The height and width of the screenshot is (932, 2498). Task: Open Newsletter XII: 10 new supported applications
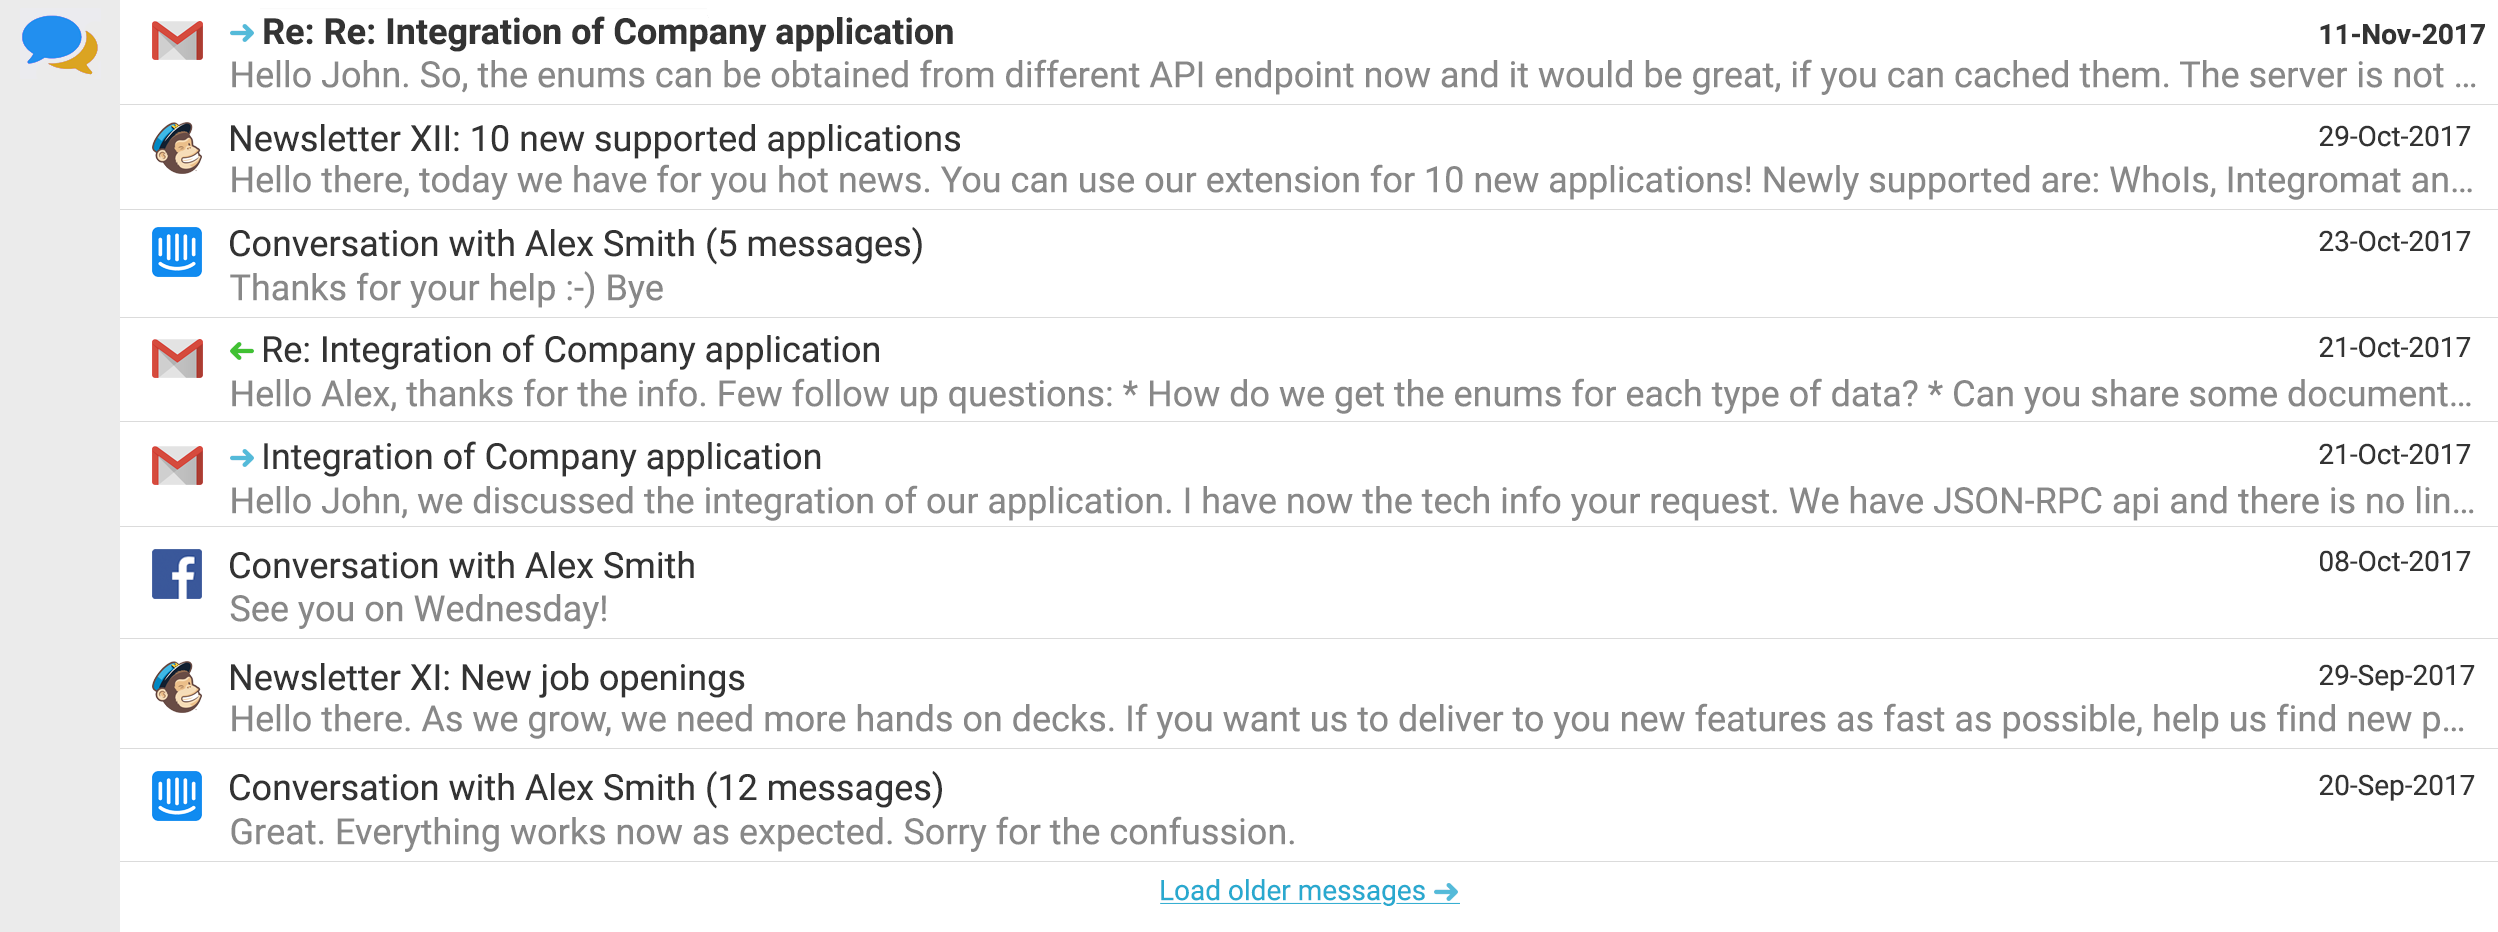click(x=595, y=139)
